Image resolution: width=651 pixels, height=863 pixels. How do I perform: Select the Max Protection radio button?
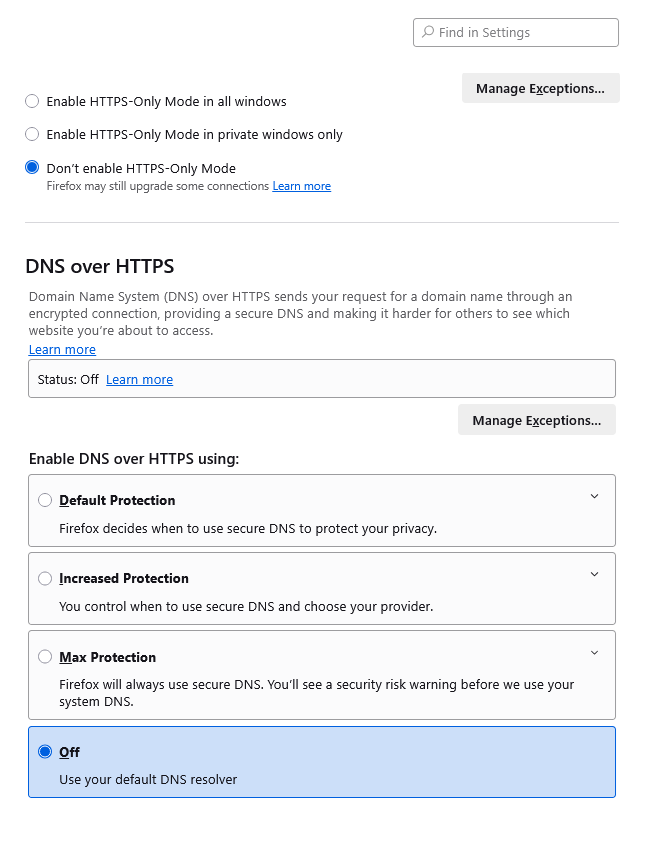pos(45,657)
